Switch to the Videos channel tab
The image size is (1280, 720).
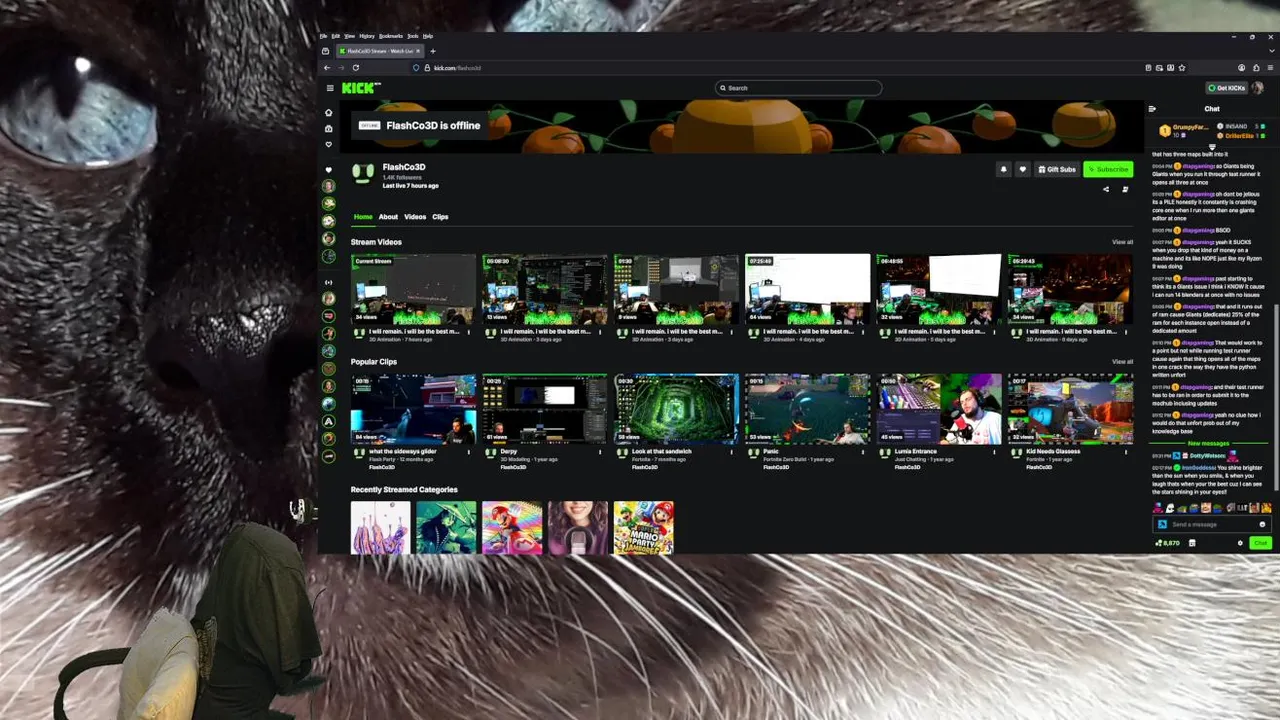415,217
